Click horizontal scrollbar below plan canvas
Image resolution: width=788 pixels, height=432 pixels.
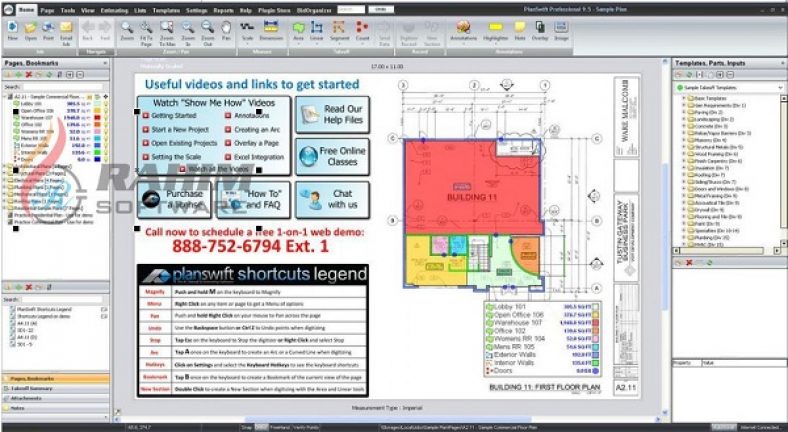click(x=387, y=419)
